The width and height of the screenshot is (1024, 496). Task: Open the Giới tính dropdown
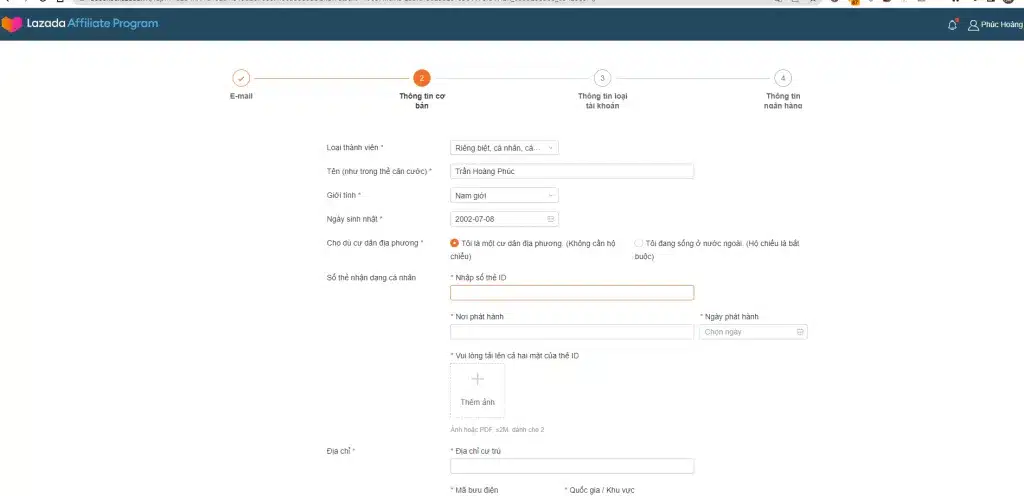point(504,196)
